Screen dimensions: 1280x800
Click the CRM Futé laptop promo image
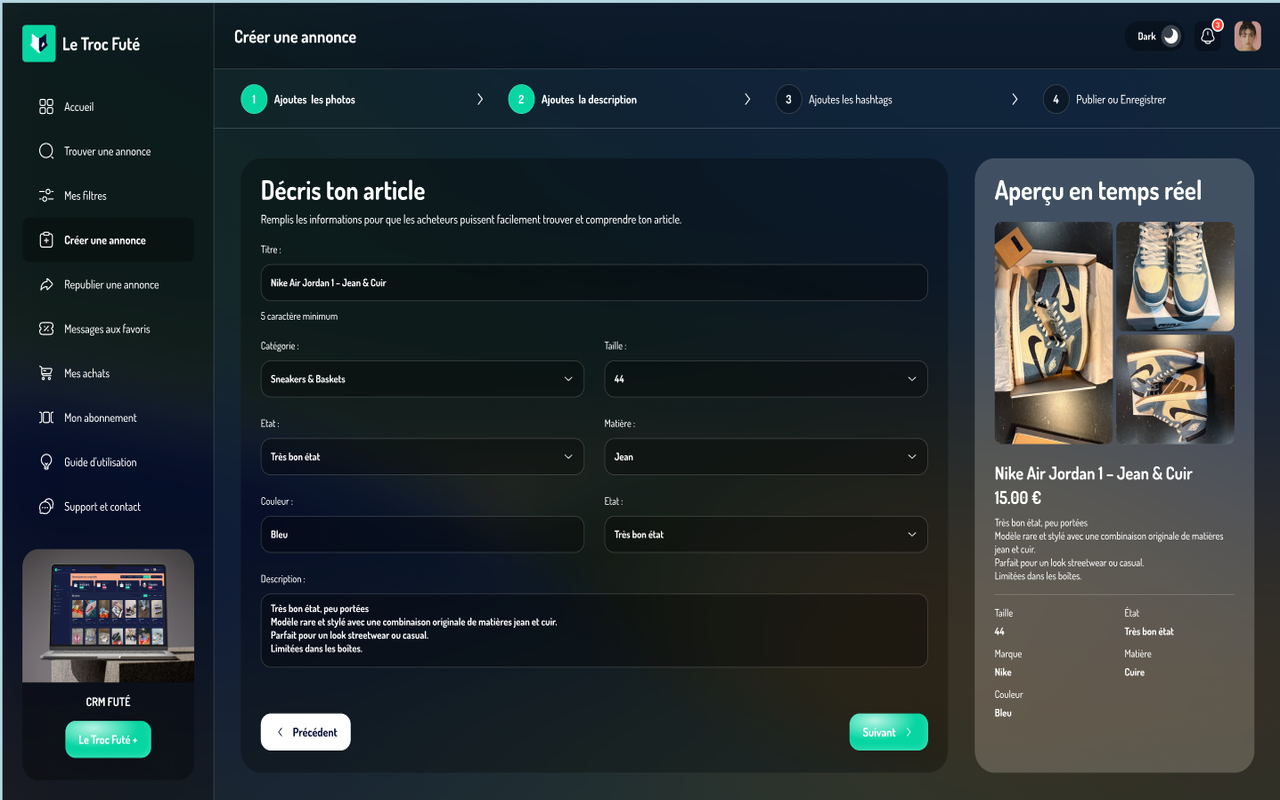(108, 616)
